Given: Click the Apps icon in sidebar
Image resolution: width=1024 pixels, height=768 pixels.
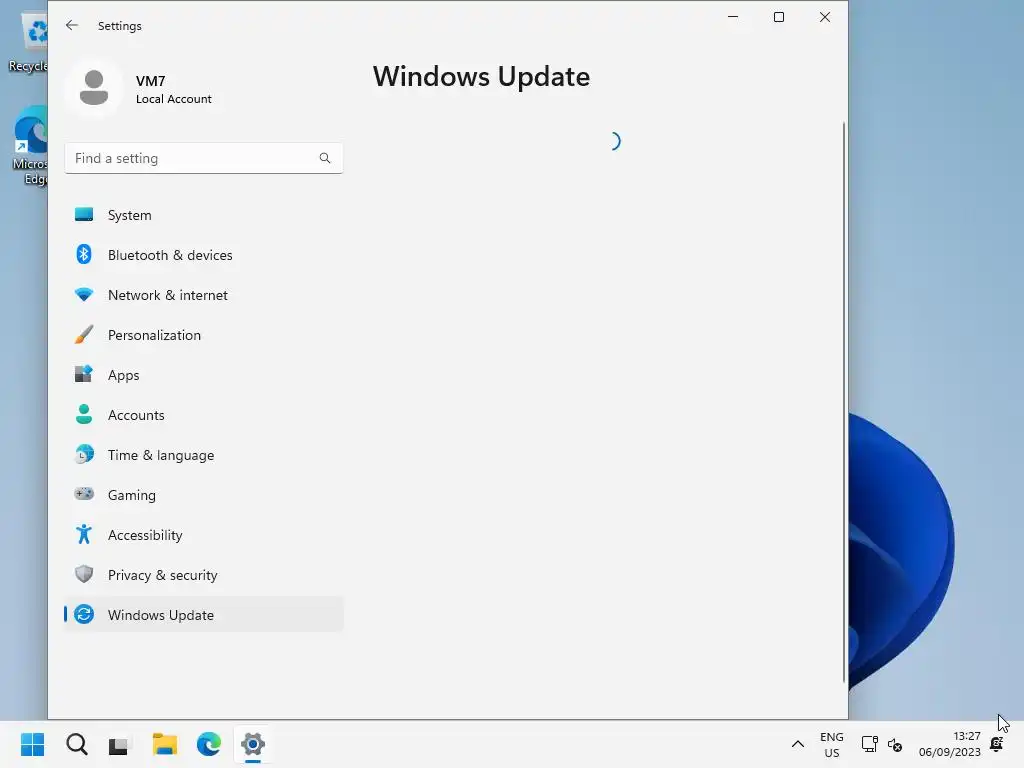Looking at the screenshot, I should click(x=84, y=374).
